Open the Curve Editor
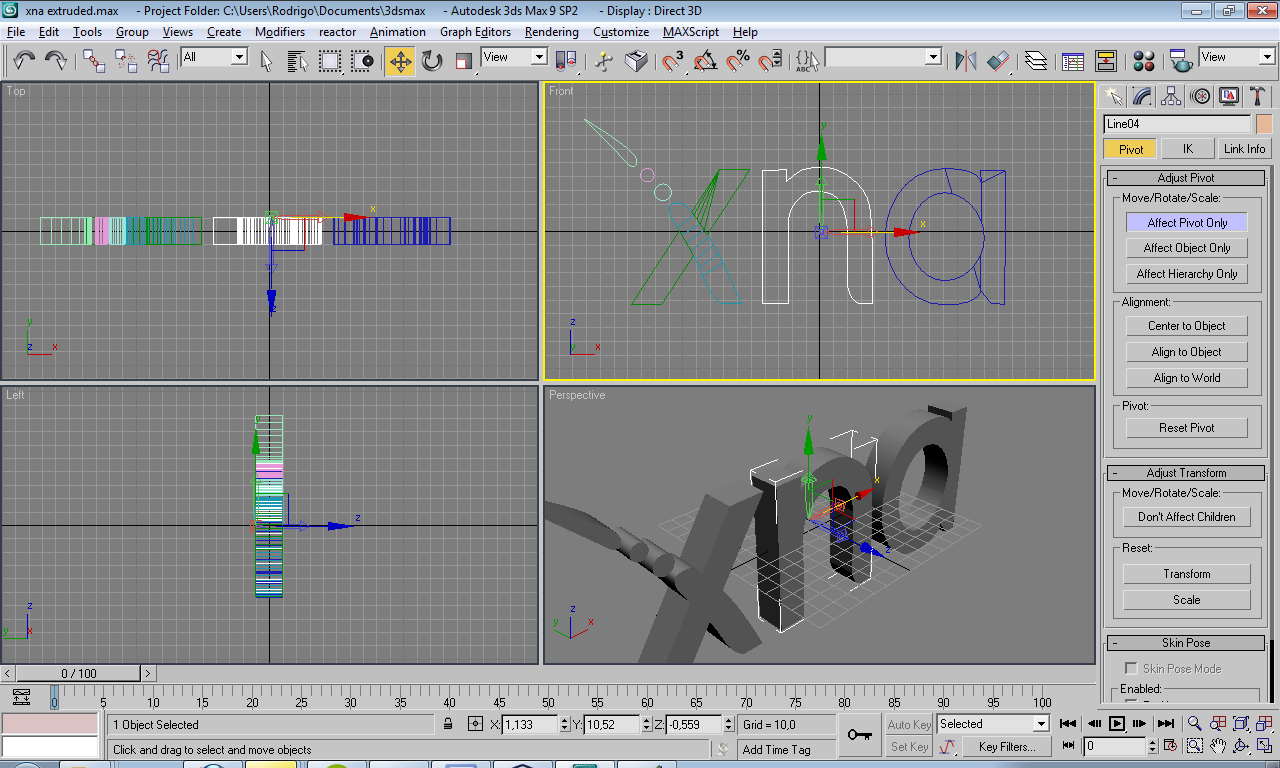The image size is (1280, 768). pos(1073,61)
